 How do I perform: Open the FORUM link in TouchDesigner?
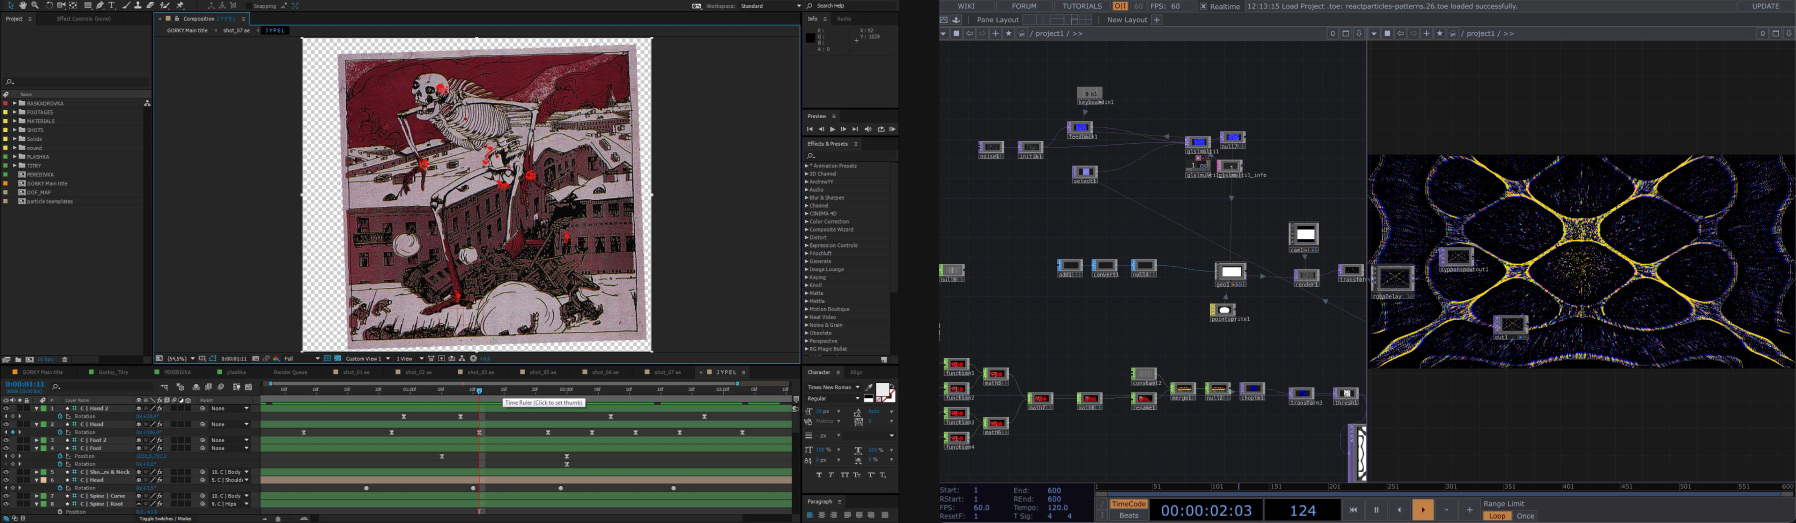coord(1024,6)
